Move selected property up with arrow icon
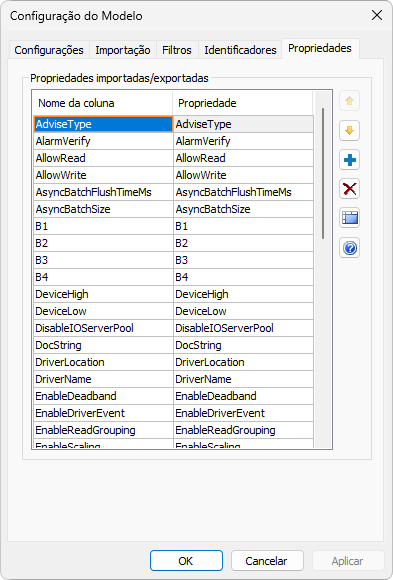Image resolution: width=393 pixels, height=580 pixels. (349, 101)
